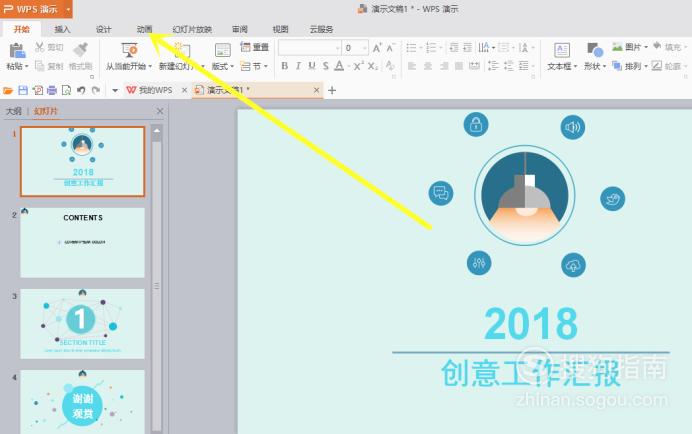Switch to the 大纲 outline pane tab
Screen dimensions: 692x434
pyautogui.click(x=14, y=111)
